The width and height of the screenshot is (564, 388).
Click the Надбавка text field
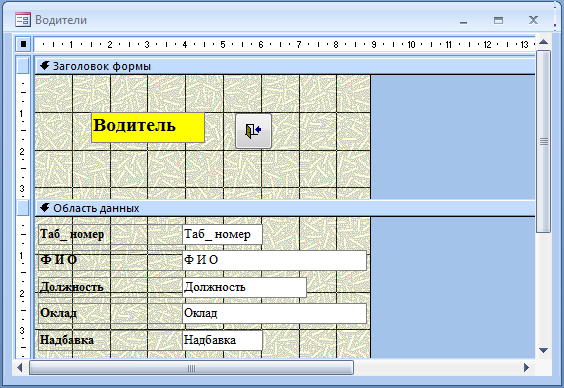pyautogui.click(x=222, y=340)
